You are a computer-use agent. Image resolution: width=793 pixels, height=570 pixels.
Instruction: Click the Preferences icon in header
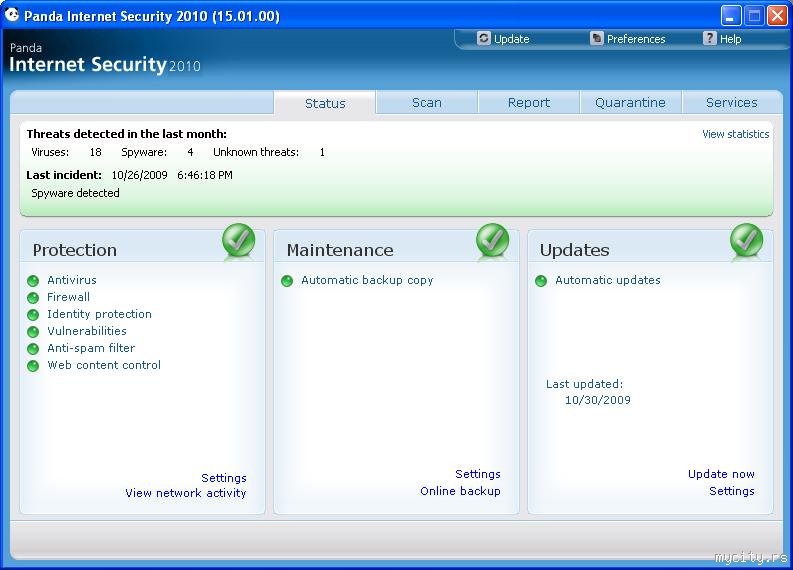pyautogui.click(x=597, y=38)
